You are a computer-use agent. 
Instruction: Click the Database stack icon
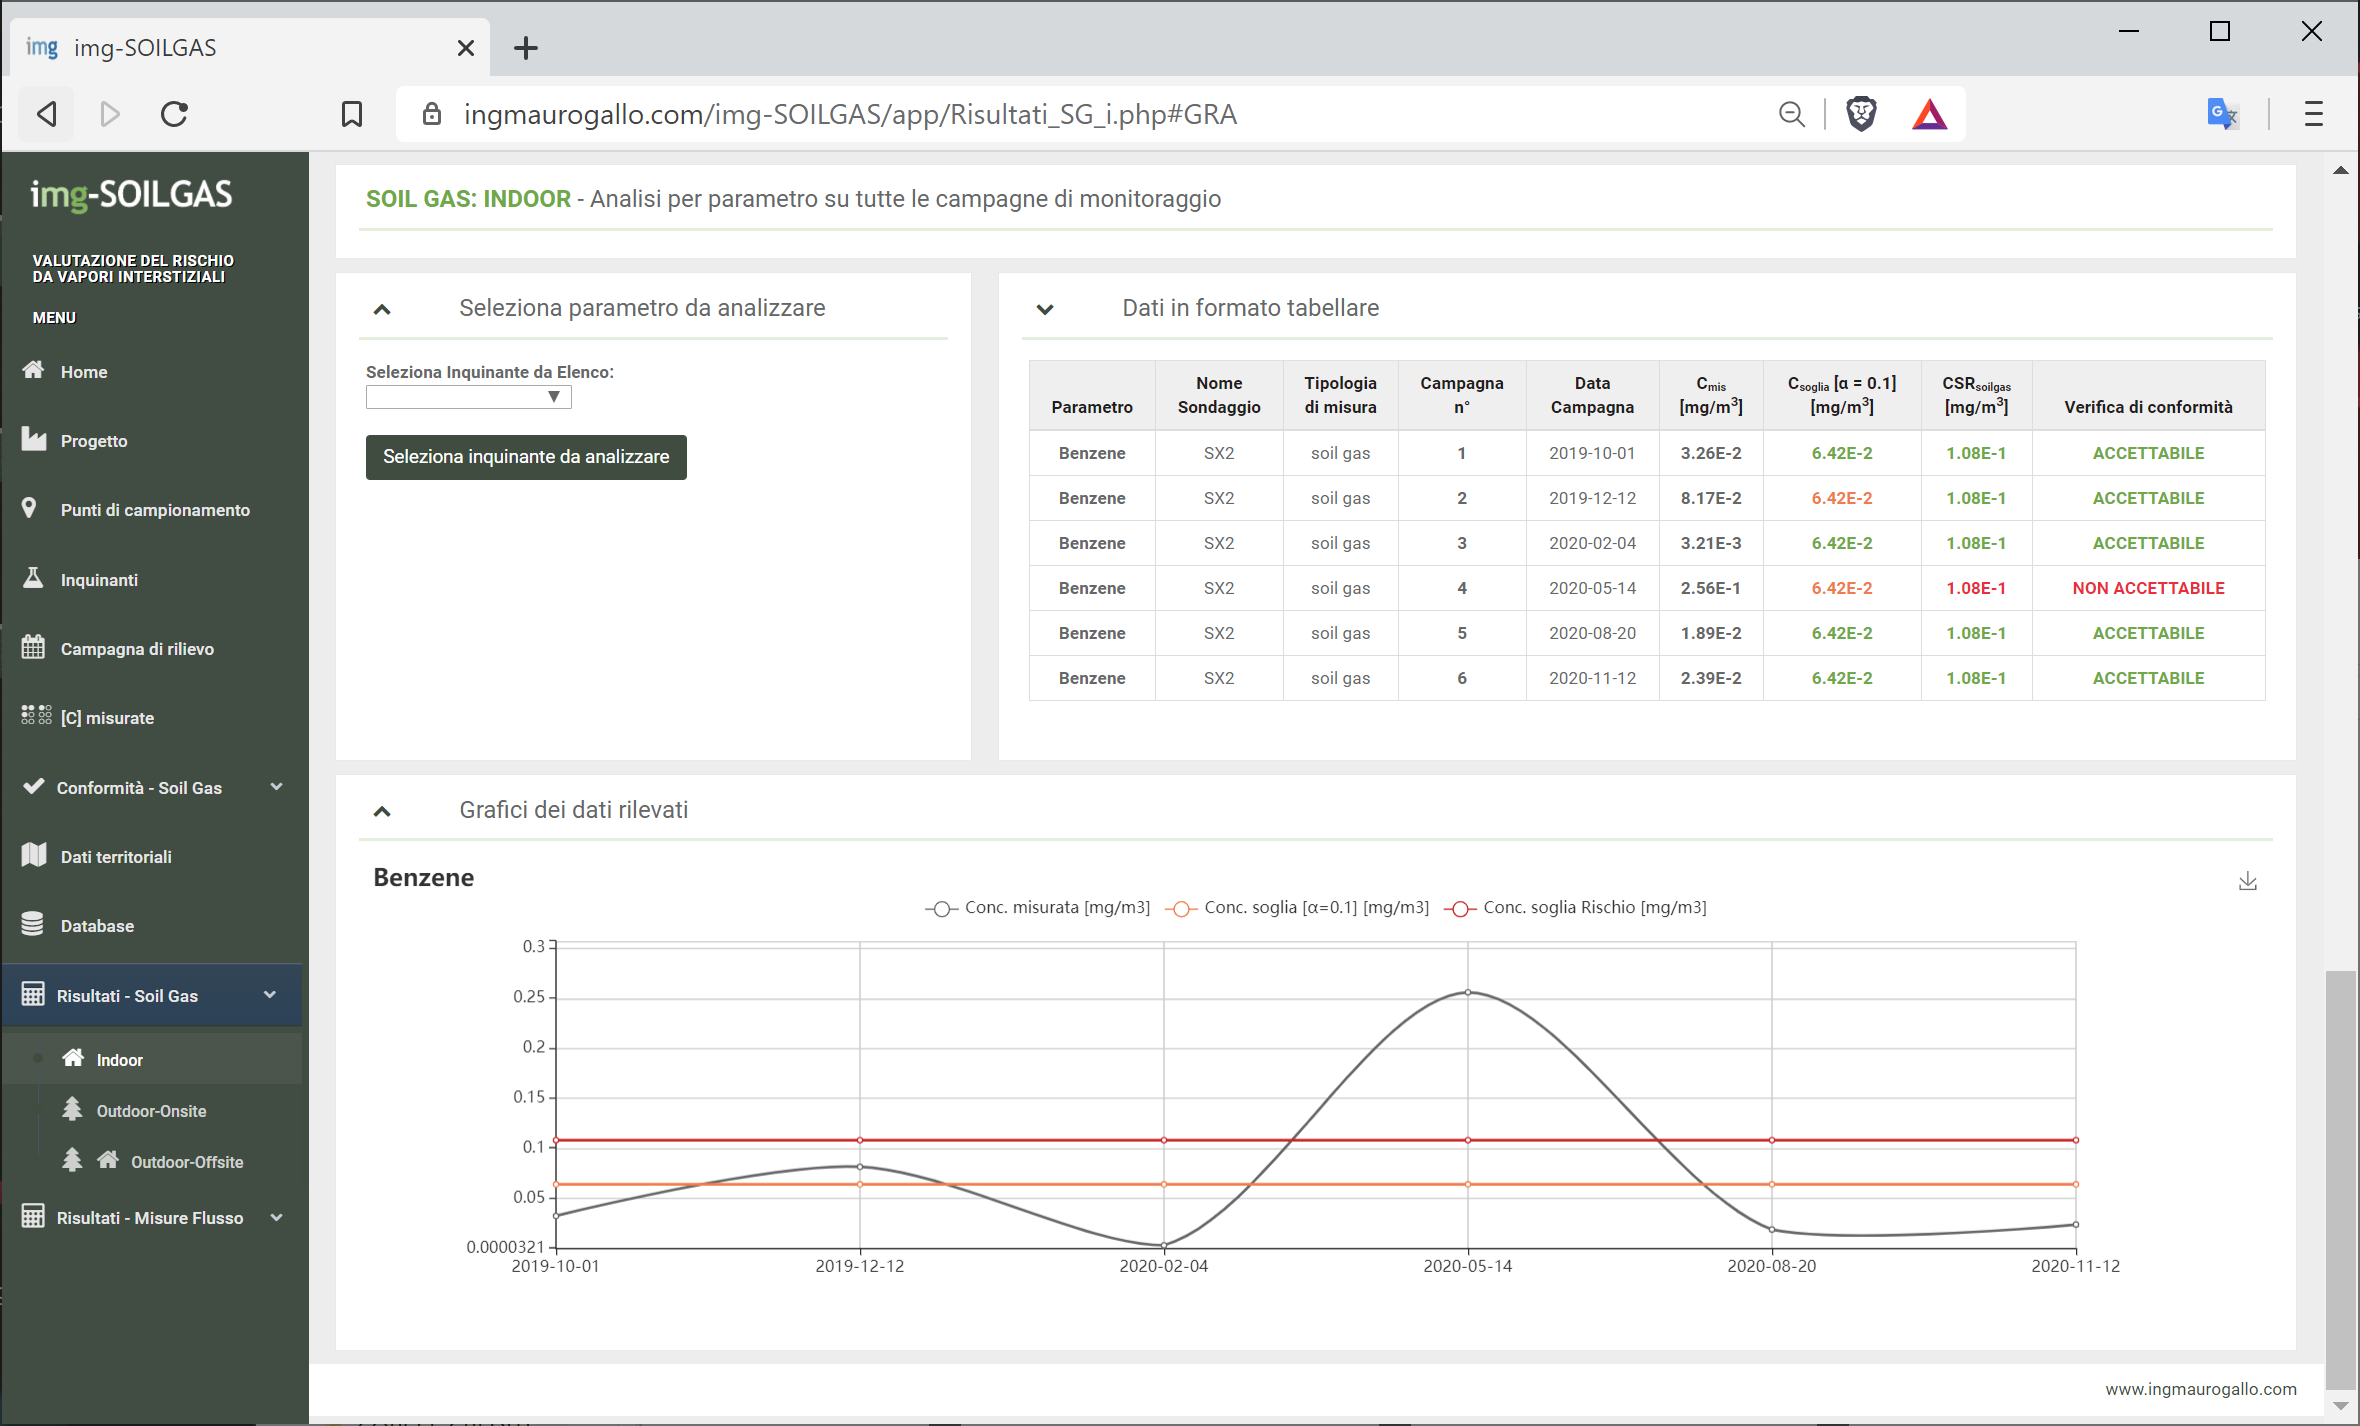(x=33, y=924)
